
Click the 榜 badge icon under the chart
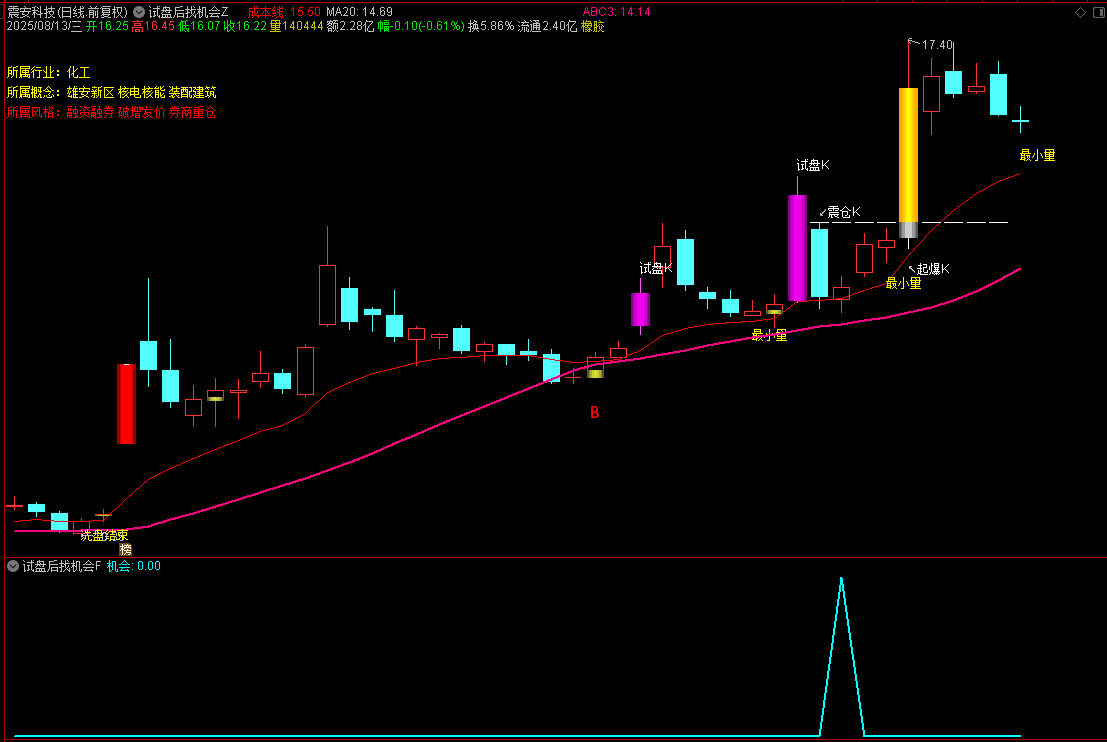click(126, 549)
